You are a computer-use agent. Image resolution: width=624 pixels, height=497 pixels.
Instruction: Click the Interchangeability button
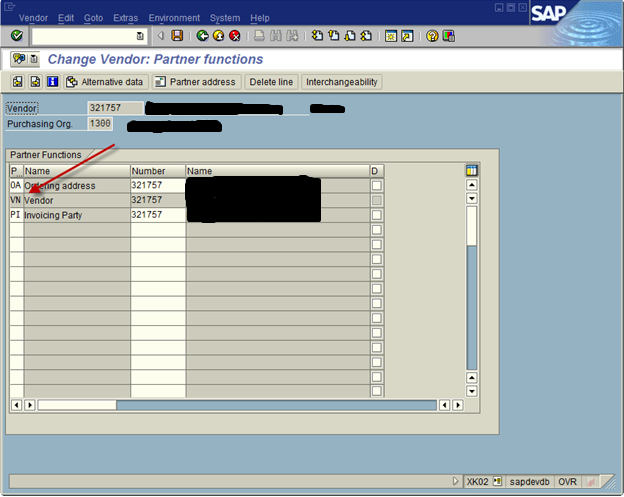[341, 82]
